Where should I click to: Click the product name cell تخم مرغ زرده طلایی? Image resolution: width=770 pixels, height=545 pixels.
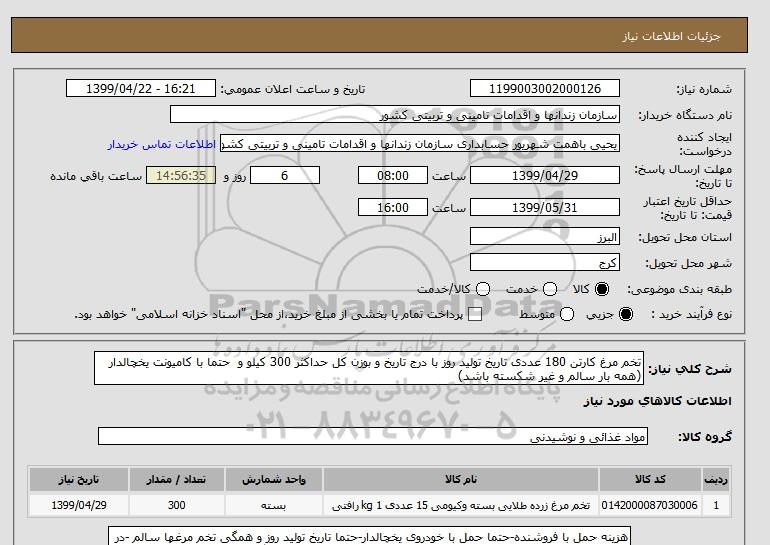click(x=461, y=505)
